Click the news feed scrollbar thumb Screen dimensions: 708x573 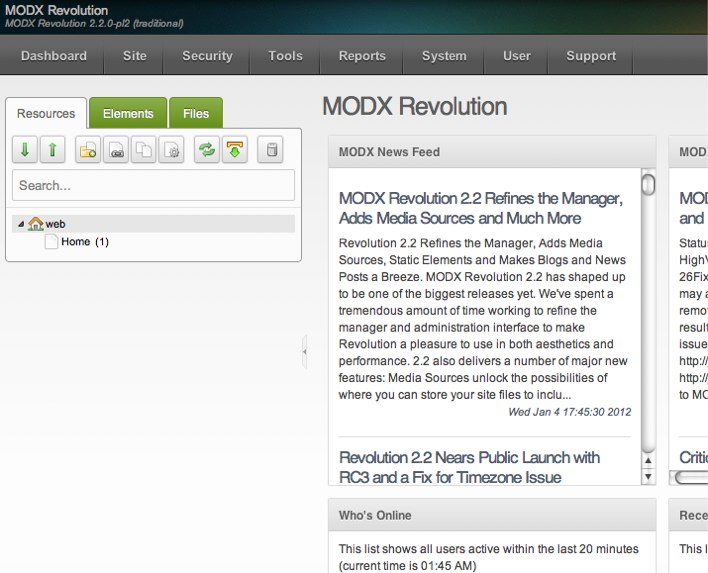[x=648, y=183]
